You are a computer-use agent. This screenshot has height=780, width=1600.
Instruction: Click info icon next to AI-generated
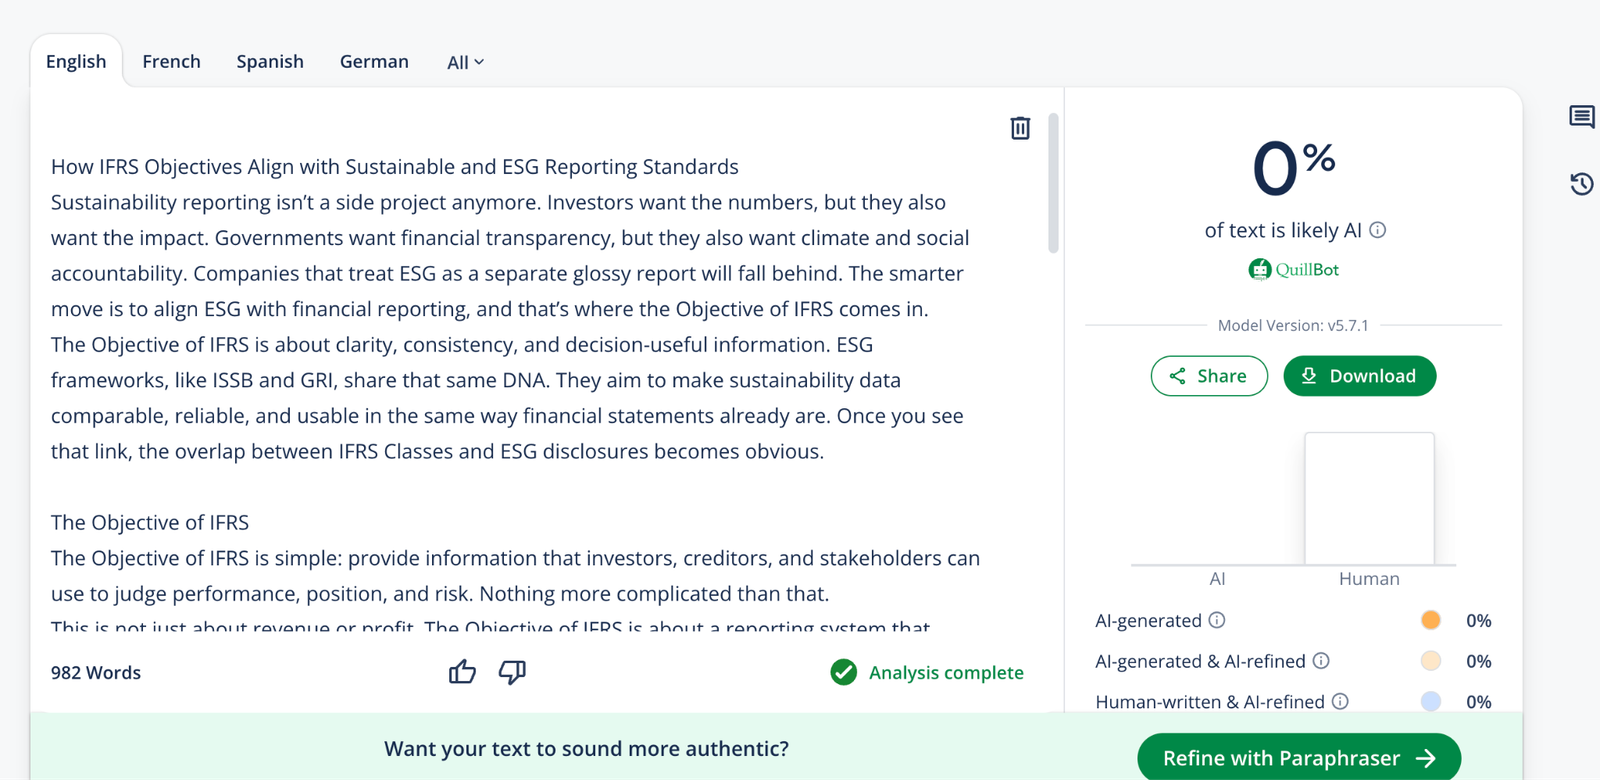1217,620
